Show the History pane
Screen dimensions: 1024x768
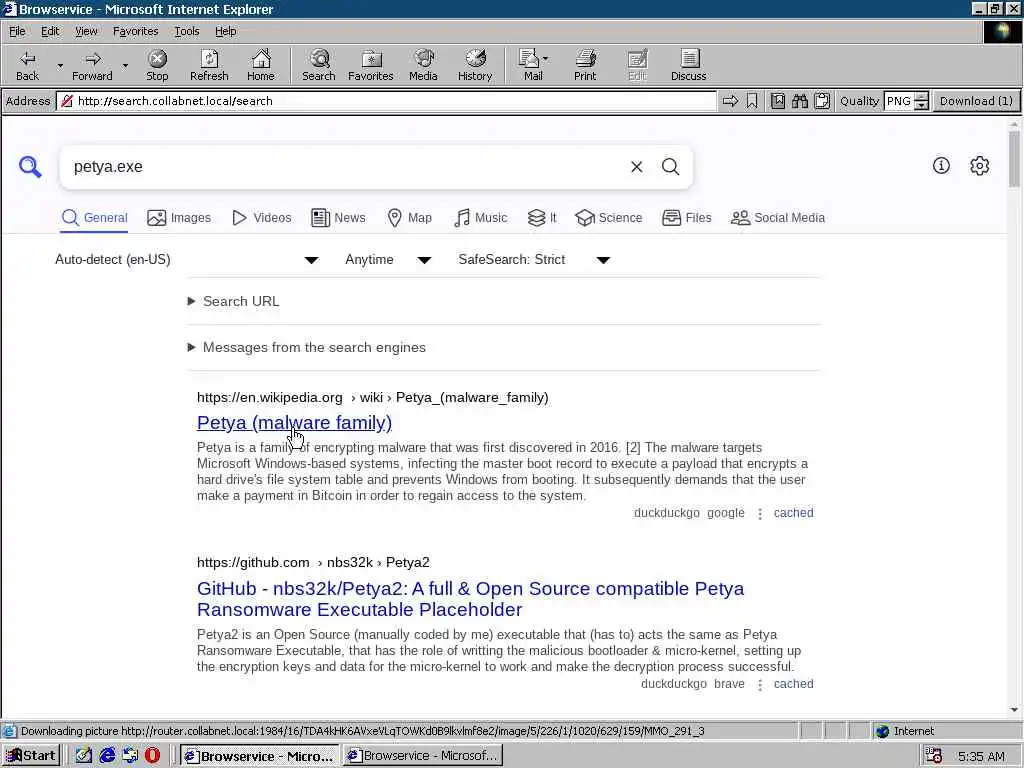pos(475,65)
